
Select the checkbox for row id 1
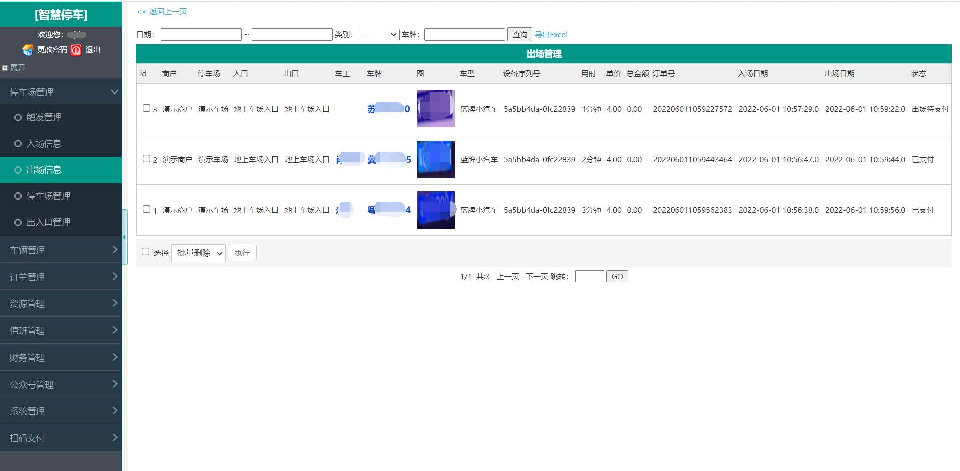coord(146,209)
